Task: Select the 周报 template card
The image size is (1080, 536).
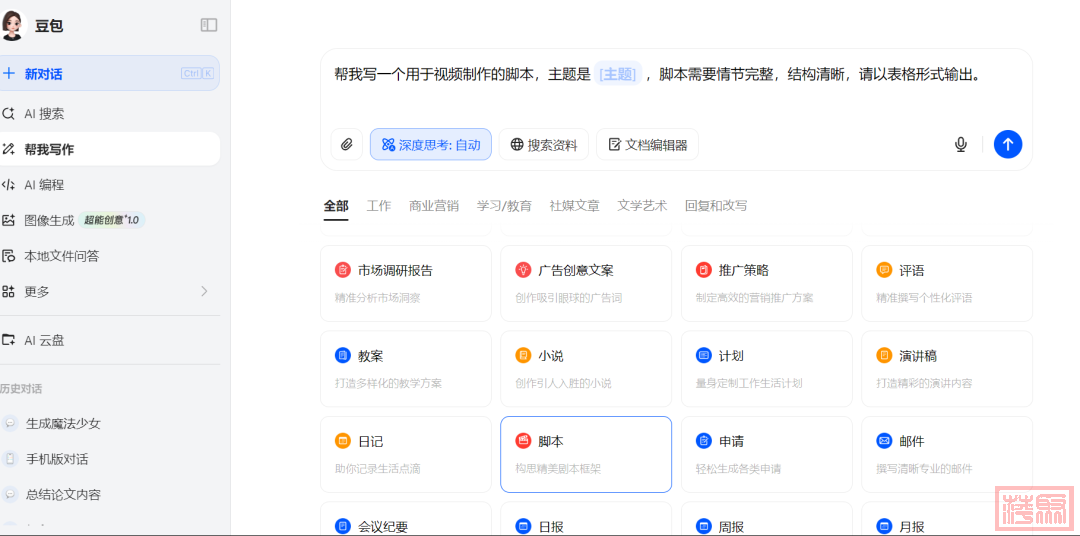Action: [x=767, y=519]
